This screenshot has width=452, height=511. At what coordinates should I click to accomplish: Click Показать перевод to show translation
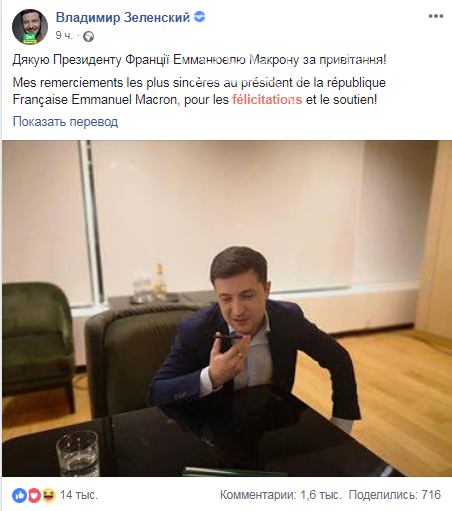click(x=65, y=122)
